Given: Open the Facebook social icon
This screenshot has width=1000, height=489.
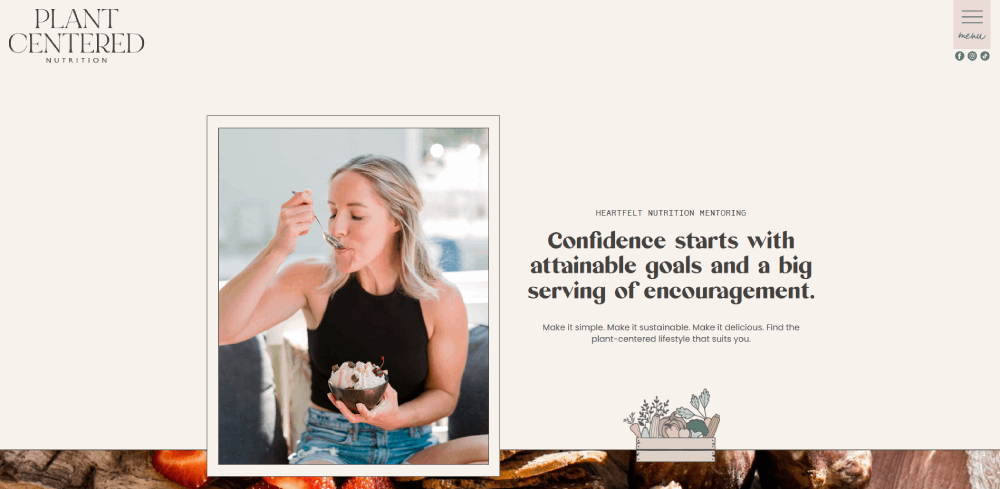Looking at the screenshot, I should coord(959,56).
